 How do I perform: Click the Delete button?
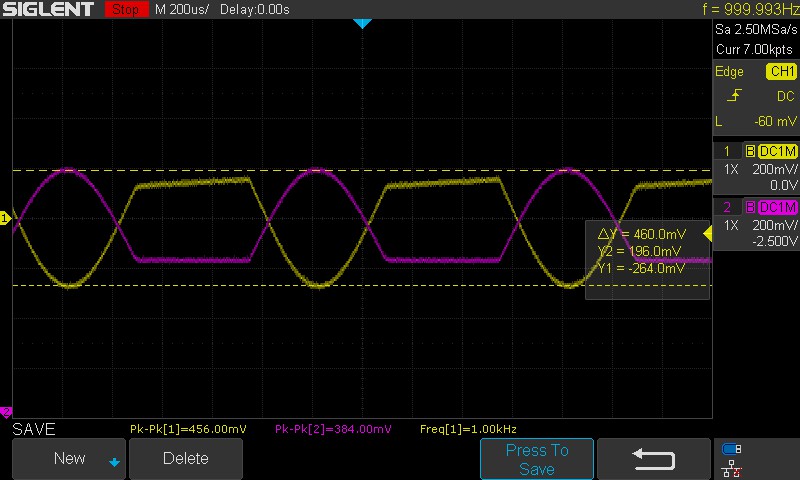186,458
